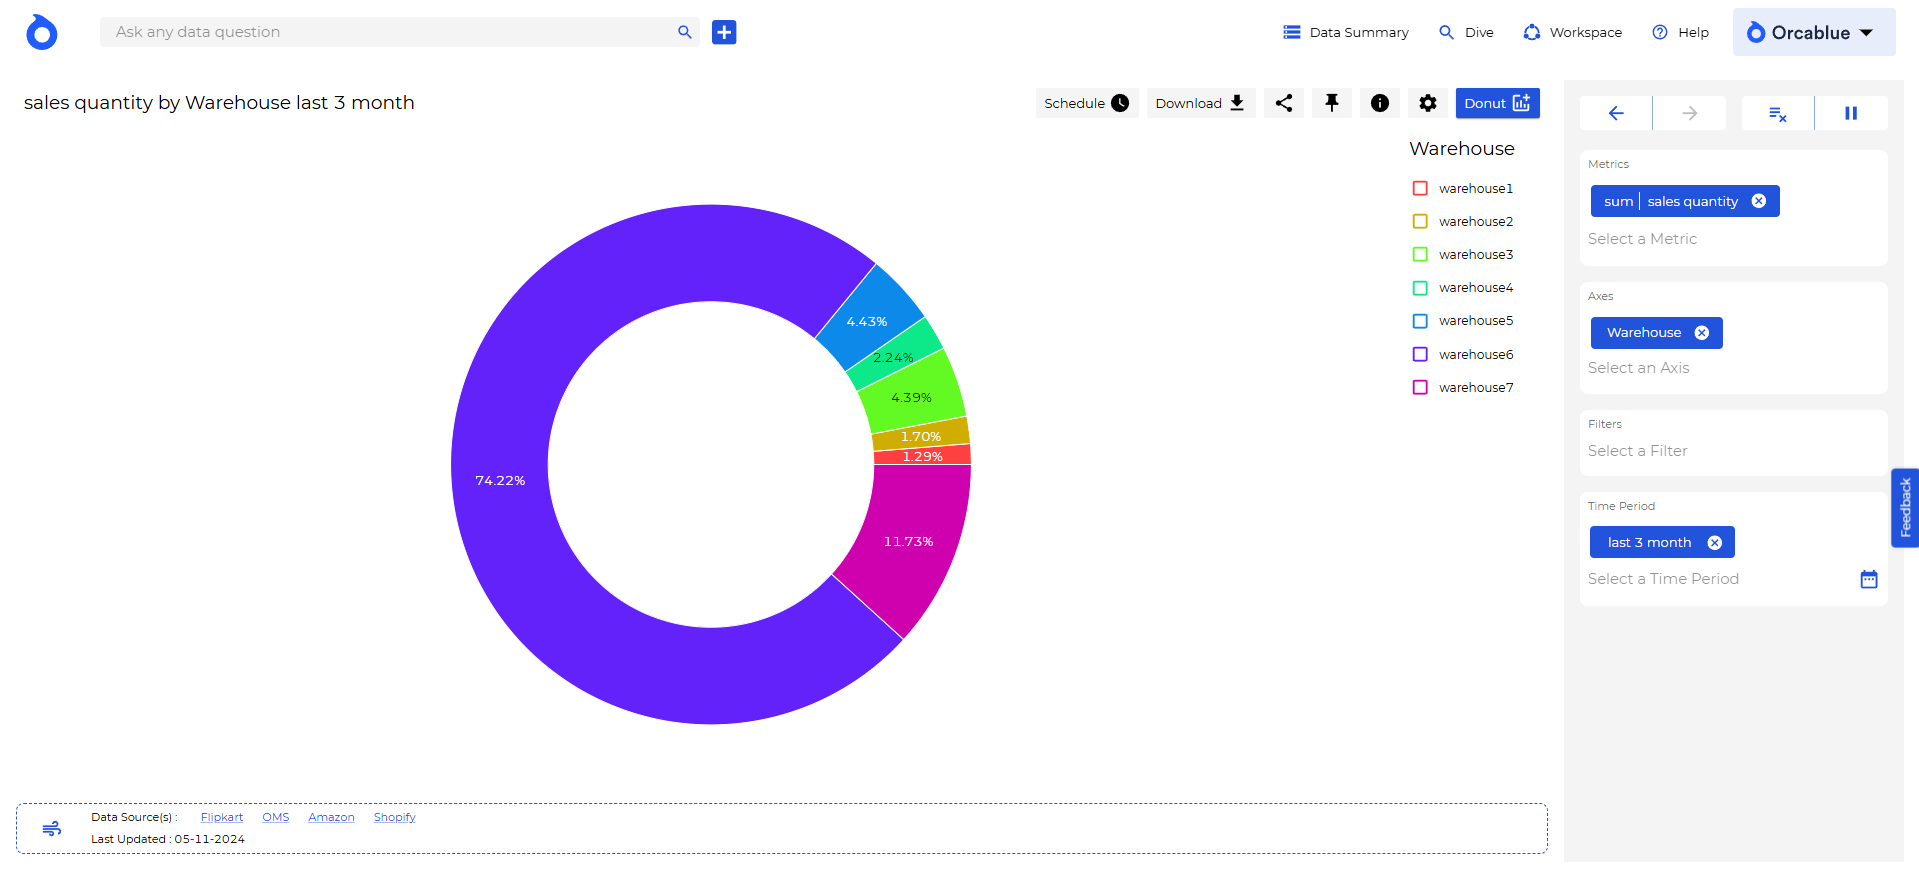The width and height of the screenshot is (1919, 874).
Task: Click the Orcablue logo icon at top left
Action: pos(42,32)
